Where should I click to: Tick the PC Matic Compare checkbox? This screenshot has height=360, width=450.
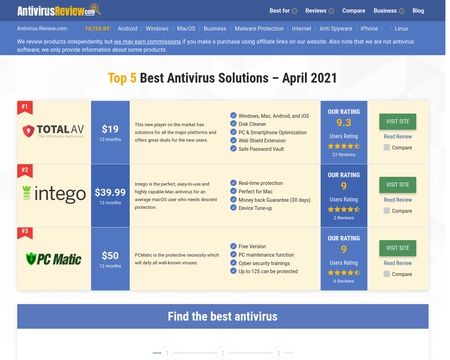pos(387,274)
